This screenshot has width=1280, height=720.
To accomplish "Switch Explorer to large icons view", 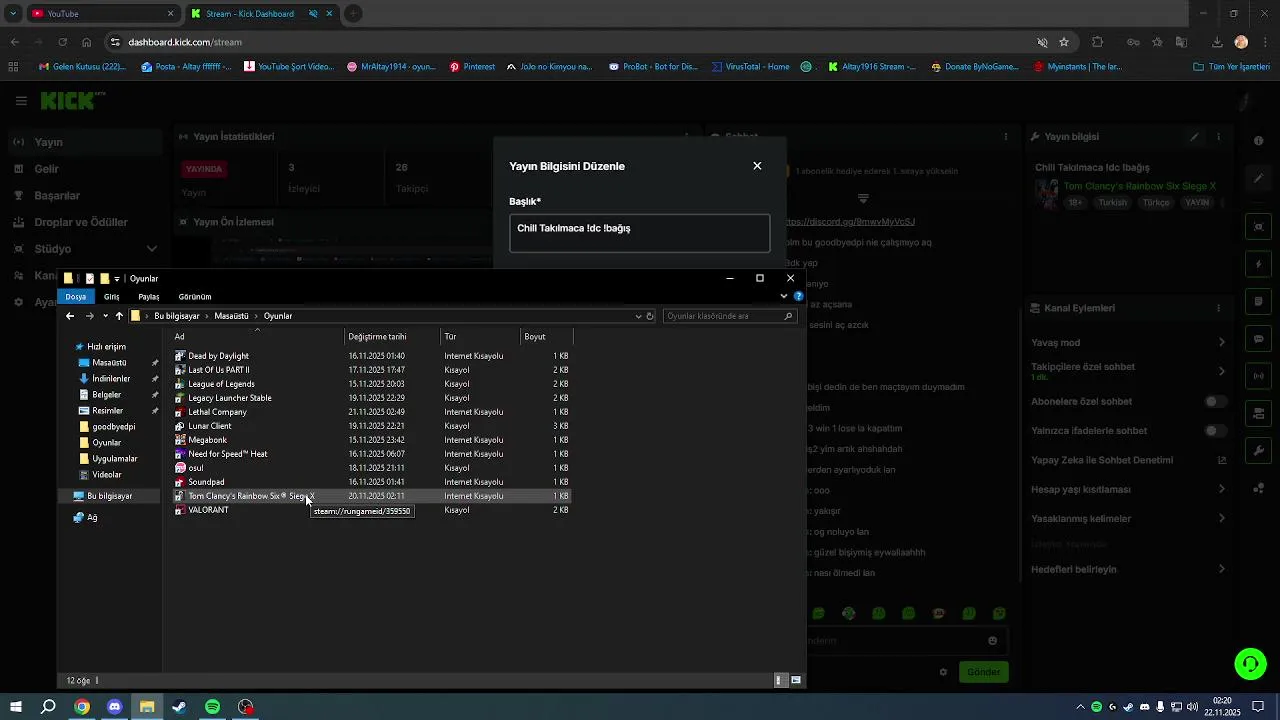I will coord(796,680).
